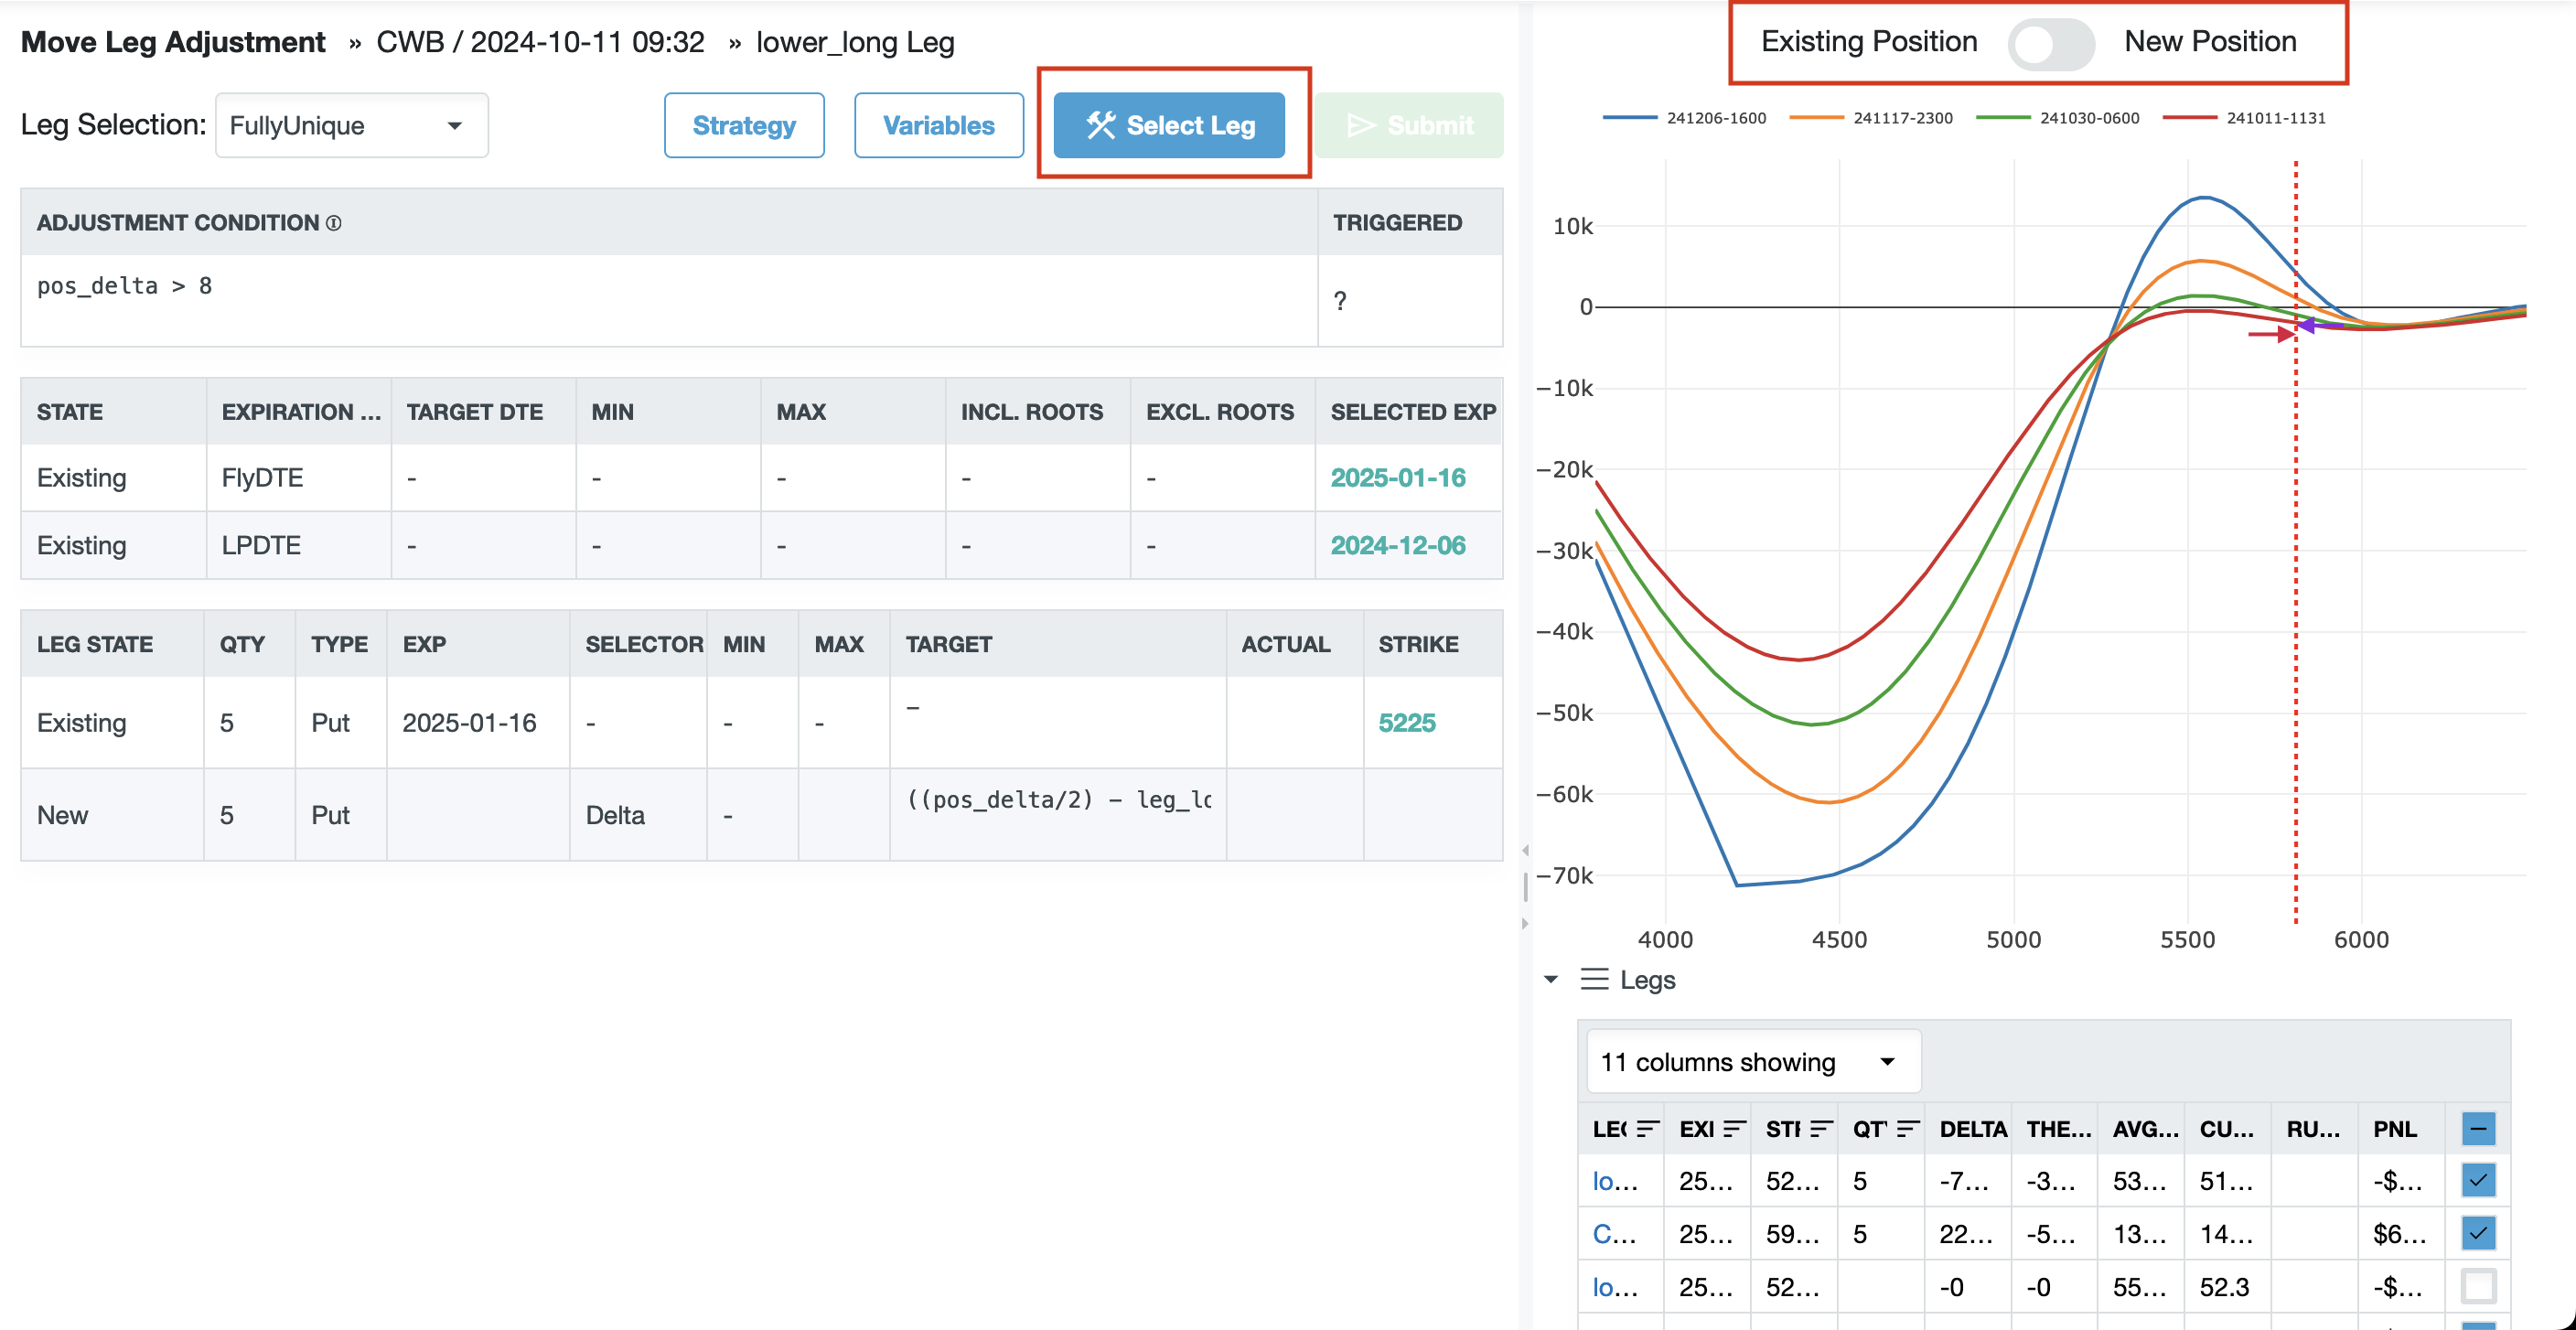The image size is (2576, 1330).
Task: Click the header select-all minus checkbox
Action: point(2477,1129)
